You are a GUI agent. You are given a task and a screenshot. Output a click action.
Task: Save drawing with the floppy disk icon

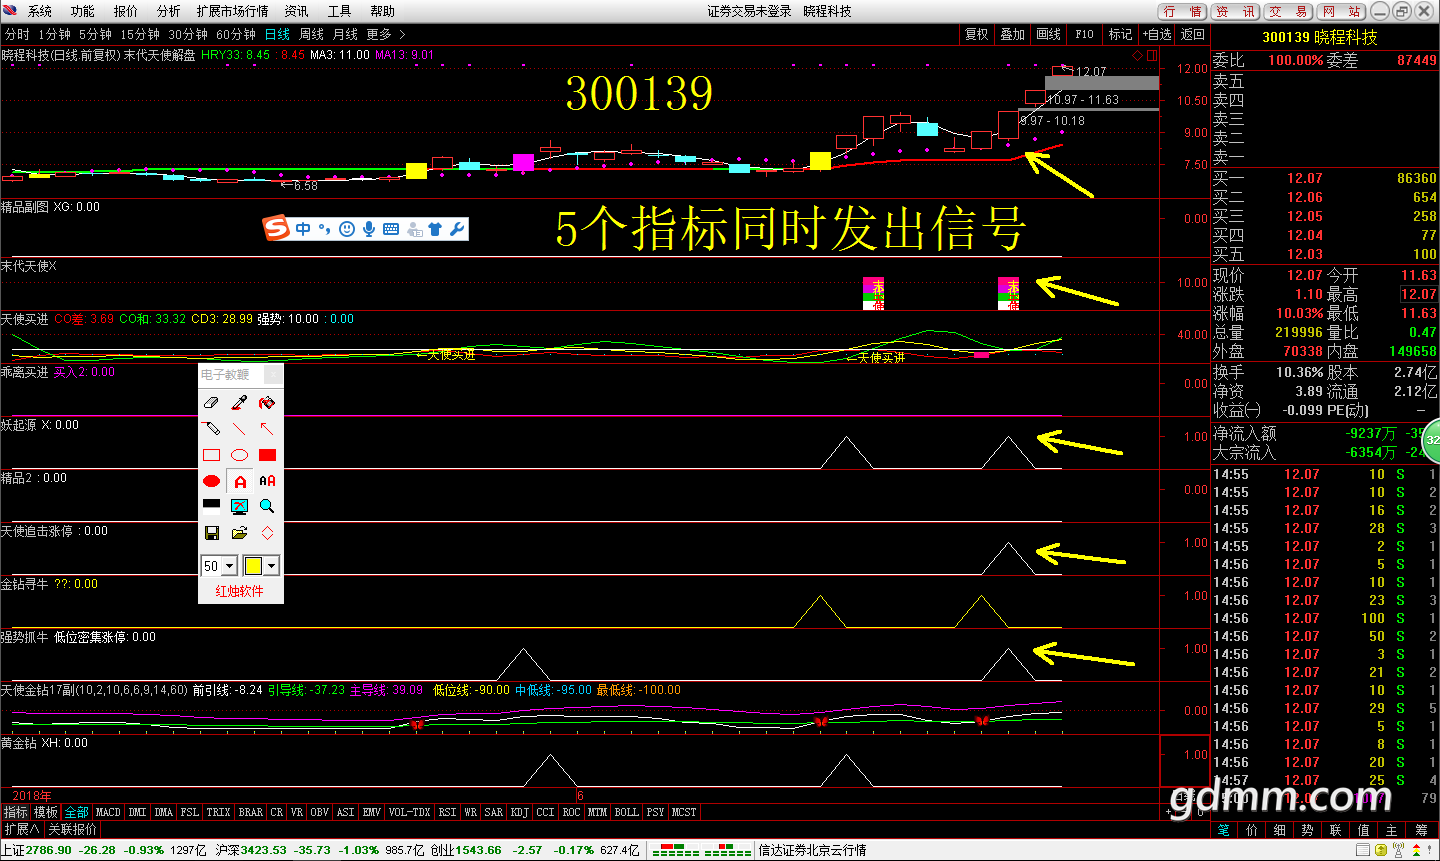point(211,533)
